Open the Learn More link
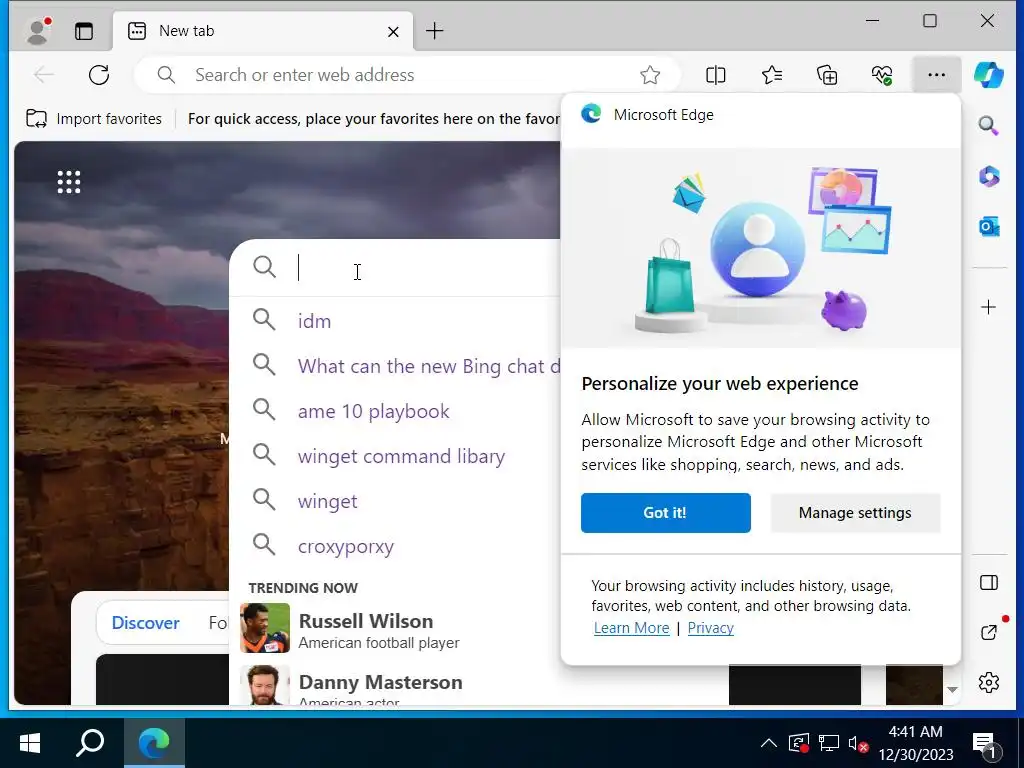The height and width of the screenshot is (768, 1024). [632, 628]
